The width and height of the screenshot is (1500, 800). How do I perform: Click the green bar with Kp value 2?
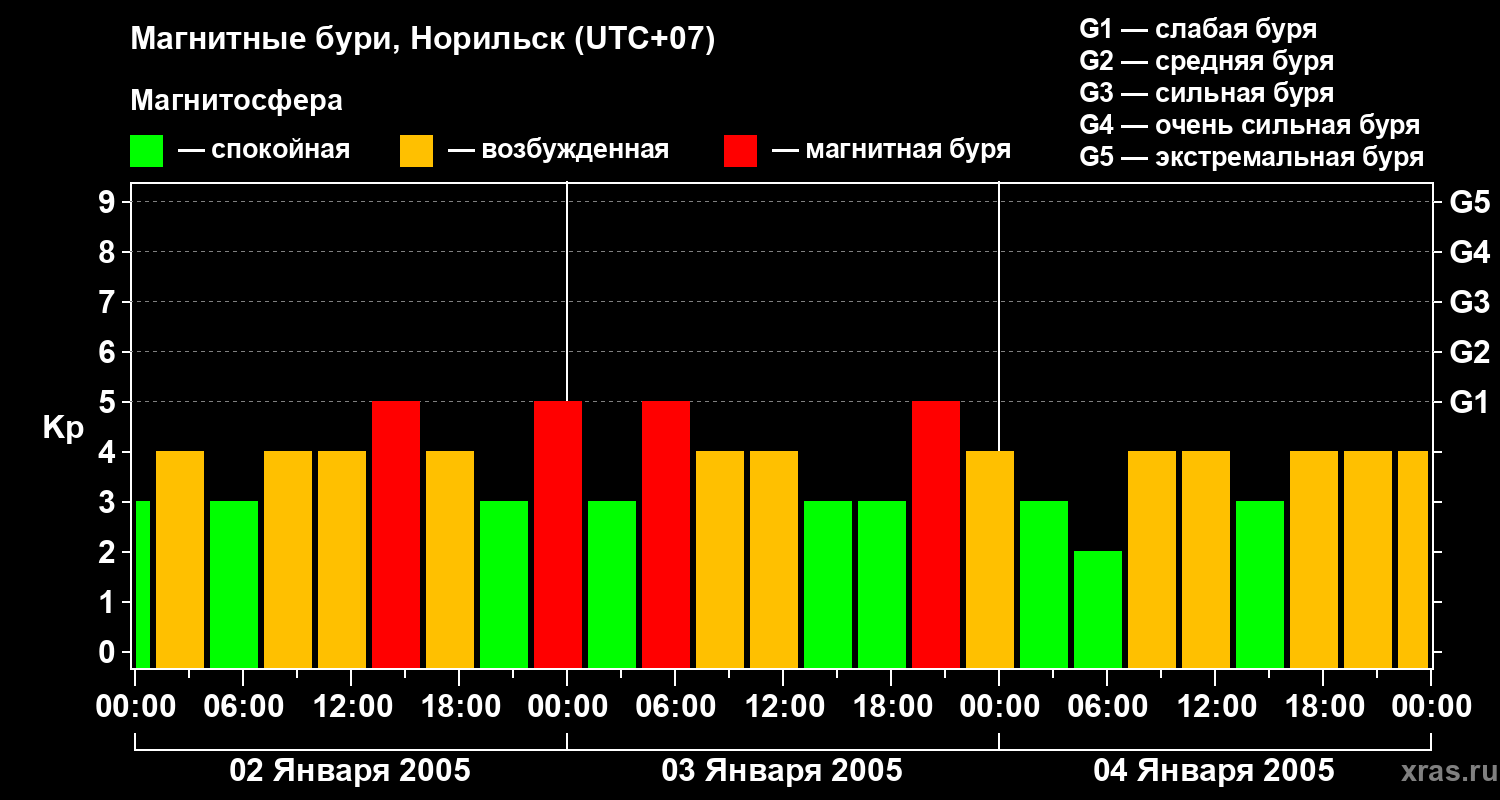tap(1098, 609)
